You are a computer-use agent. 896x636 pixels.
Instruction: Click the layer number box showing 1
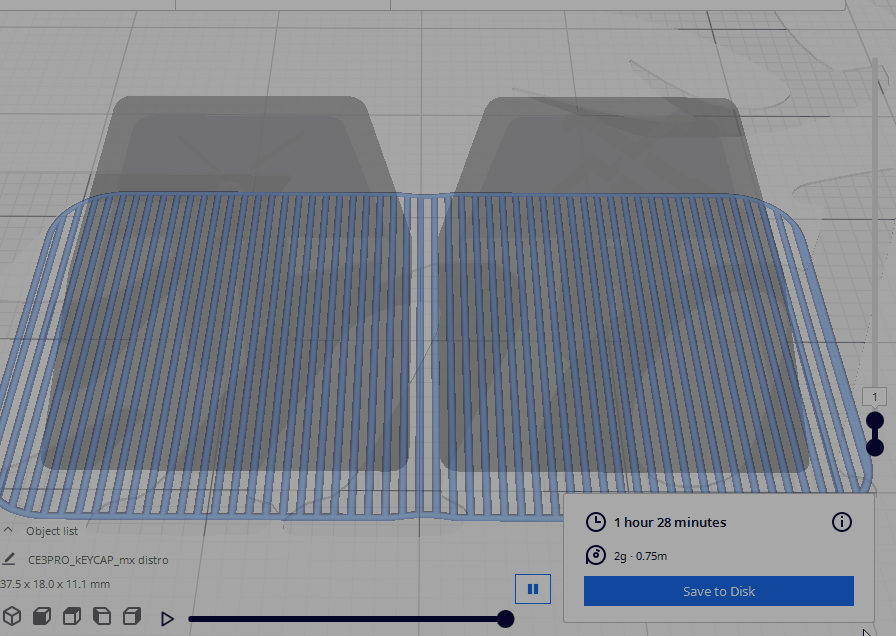coord(874,397)
